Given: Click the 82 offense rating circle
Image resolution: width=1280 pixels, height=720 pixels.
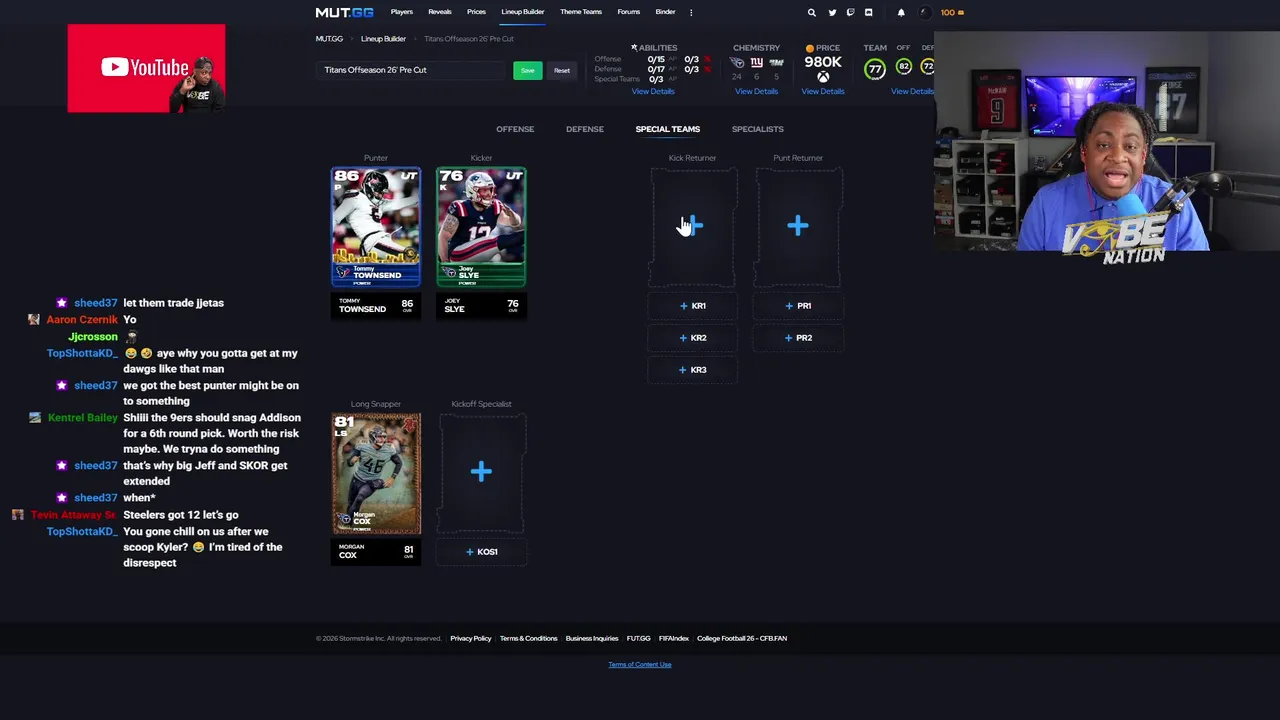Looking at the screenshot, I should (x=904, y=66).
